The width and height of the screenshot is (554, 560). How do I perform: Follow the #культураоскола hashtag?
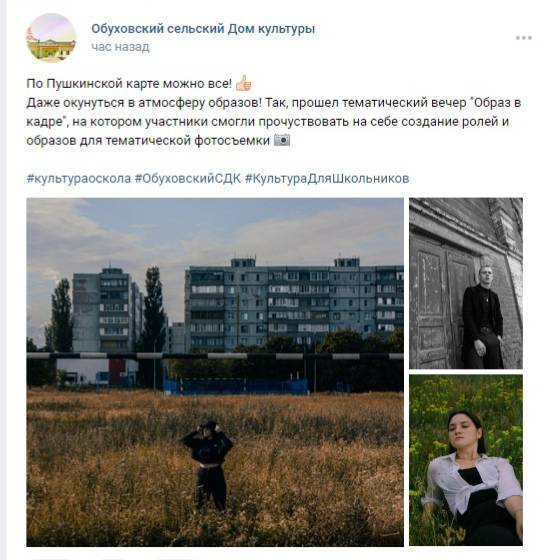tap(79, 178)
